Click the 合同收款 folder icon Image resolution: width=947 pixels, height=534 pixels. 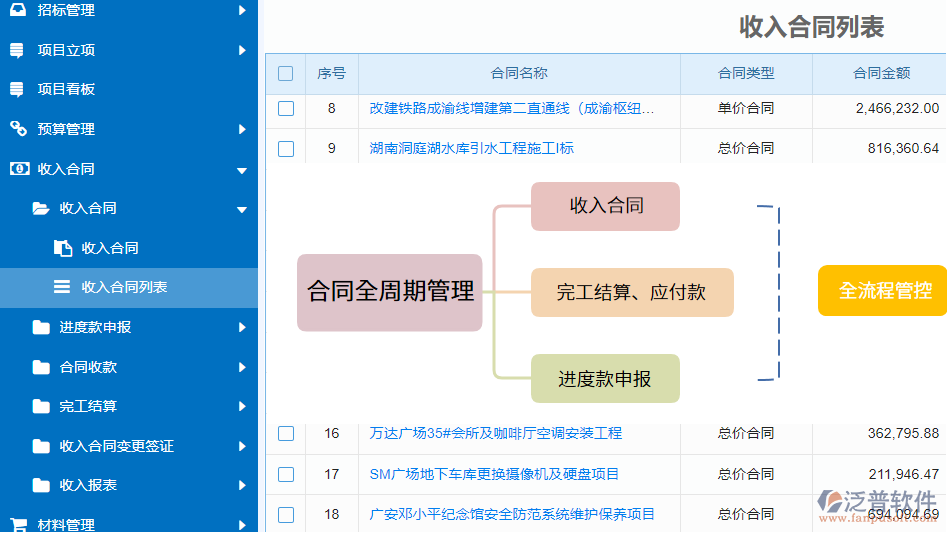coord(41,367)
